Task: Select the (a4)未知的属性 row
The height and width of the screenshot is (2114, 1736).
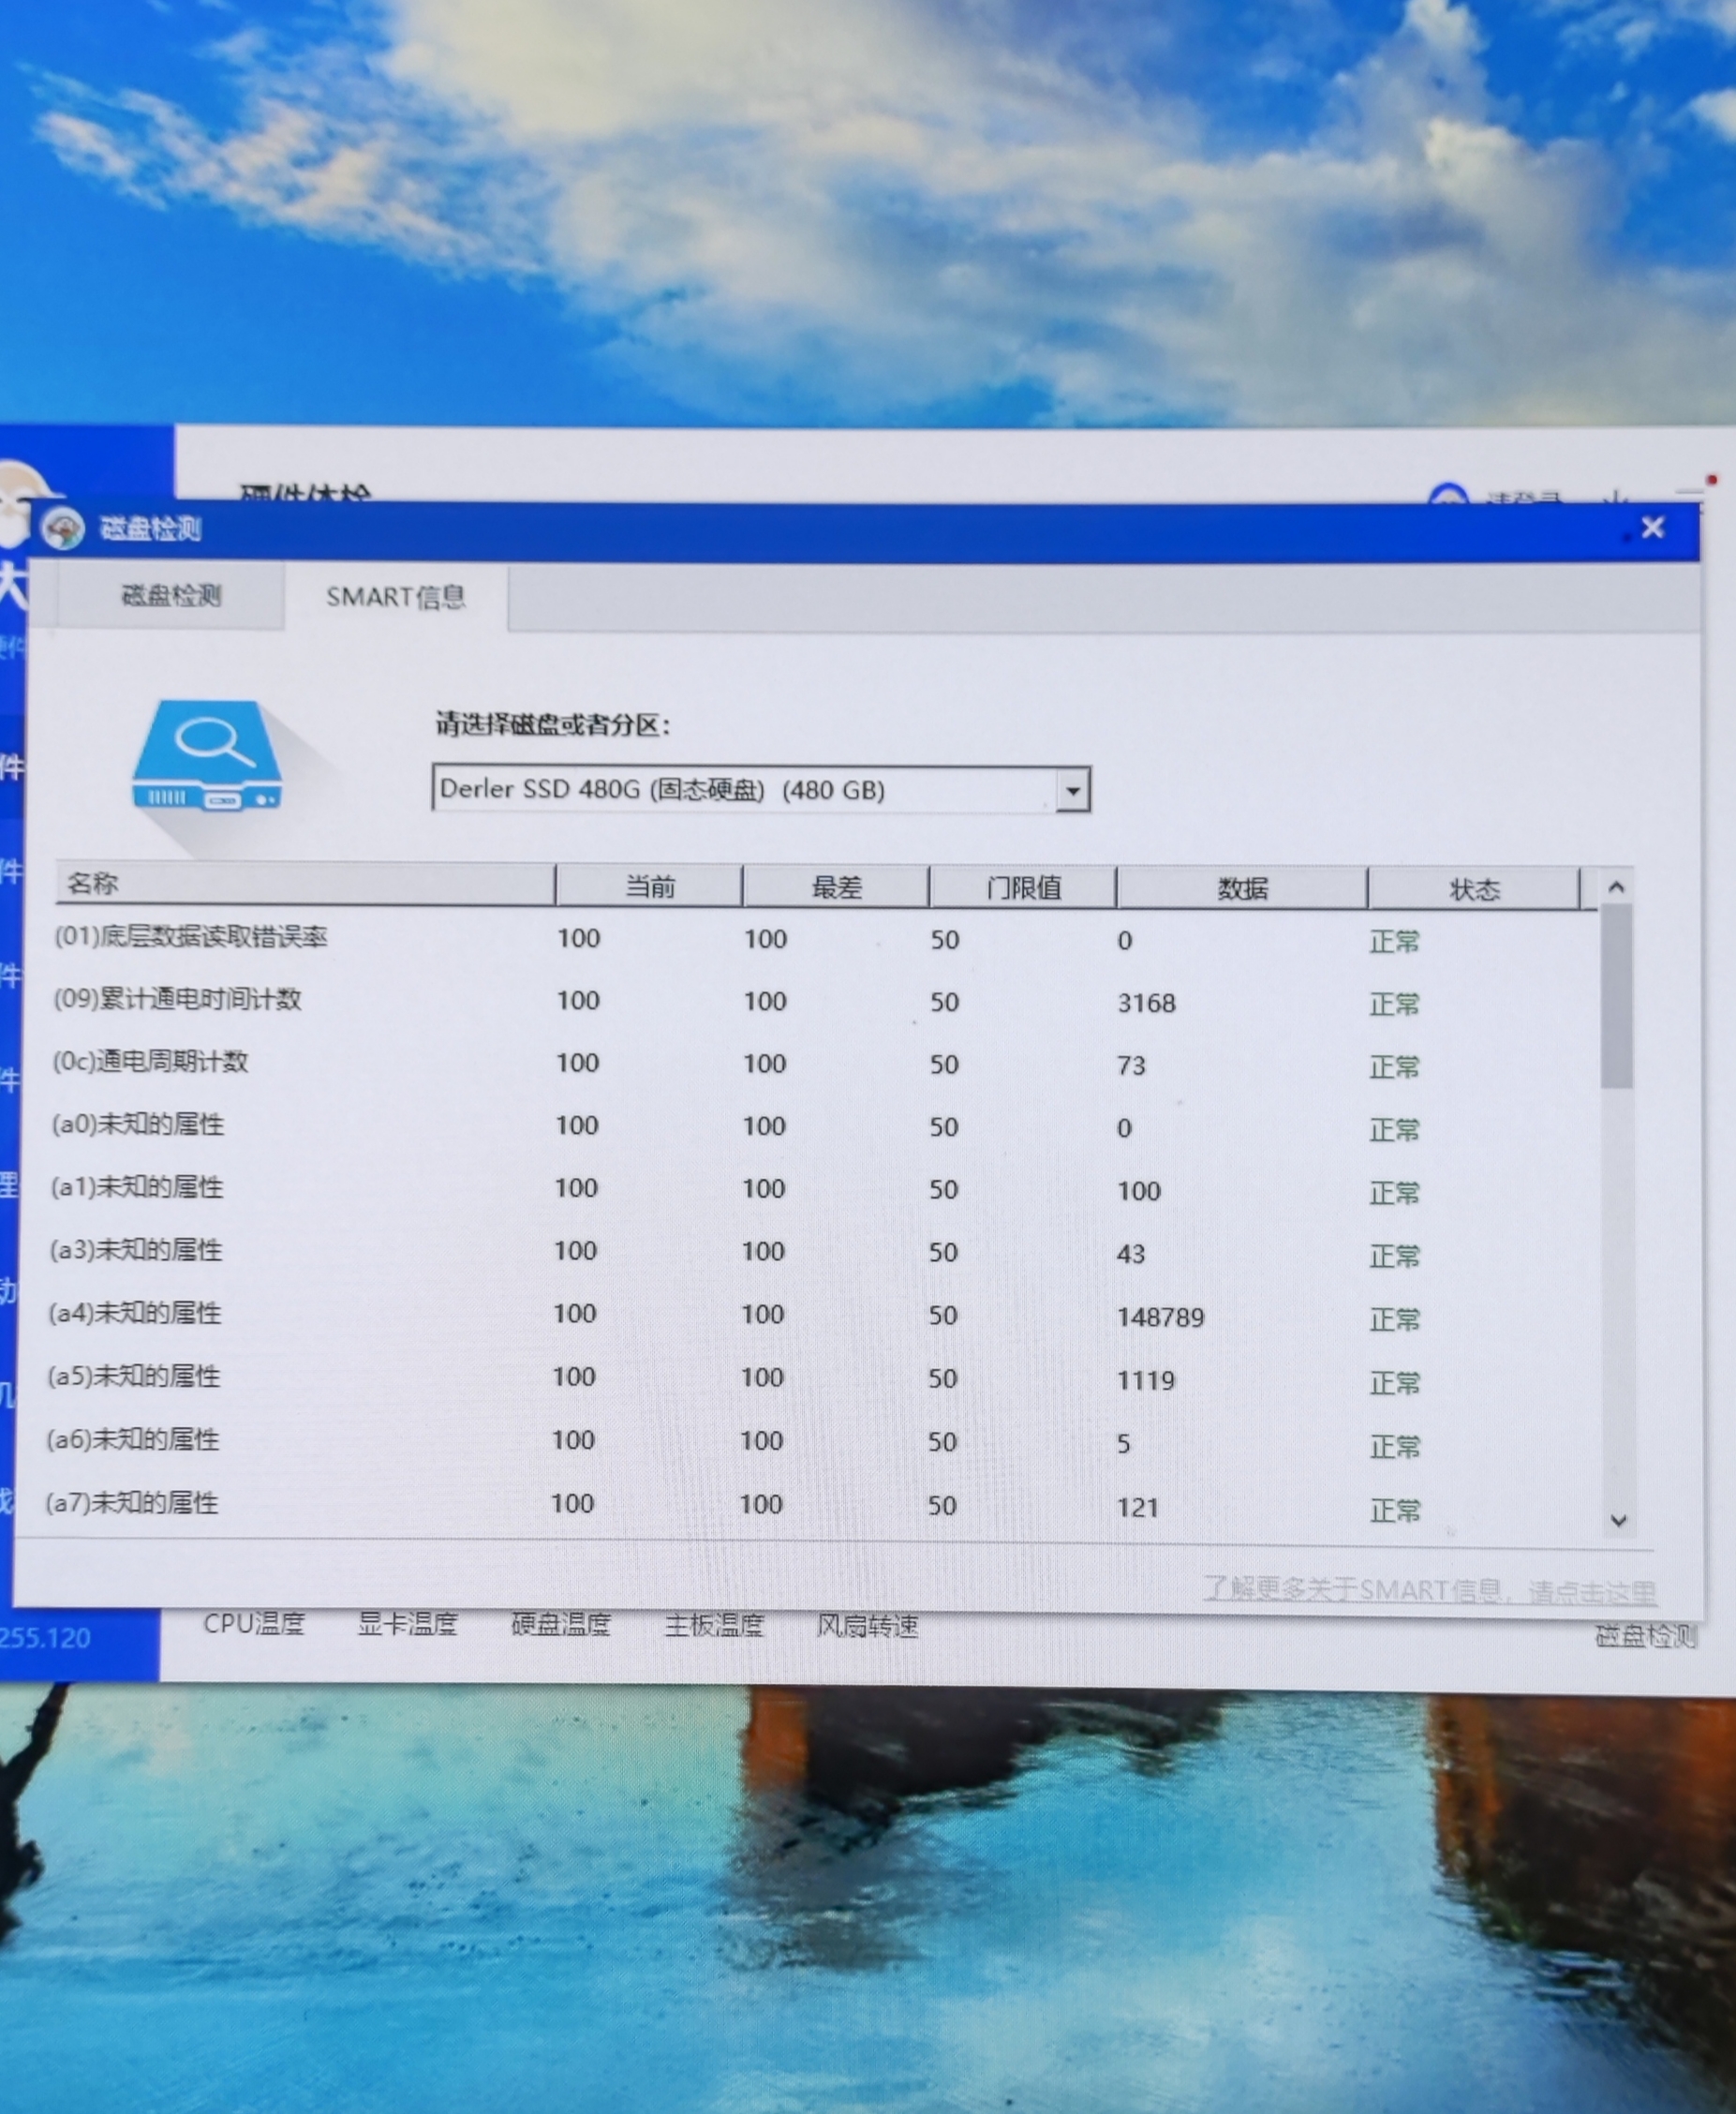Action: pos(135,1313)
